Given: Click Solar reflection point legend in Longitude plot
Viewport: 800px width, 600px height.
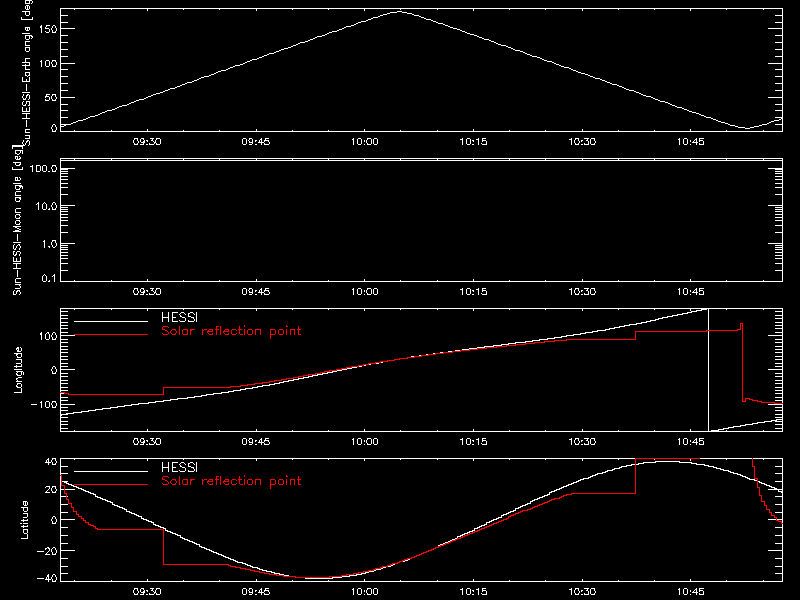Looking at the screenshot, I should (x=231, y=331).
